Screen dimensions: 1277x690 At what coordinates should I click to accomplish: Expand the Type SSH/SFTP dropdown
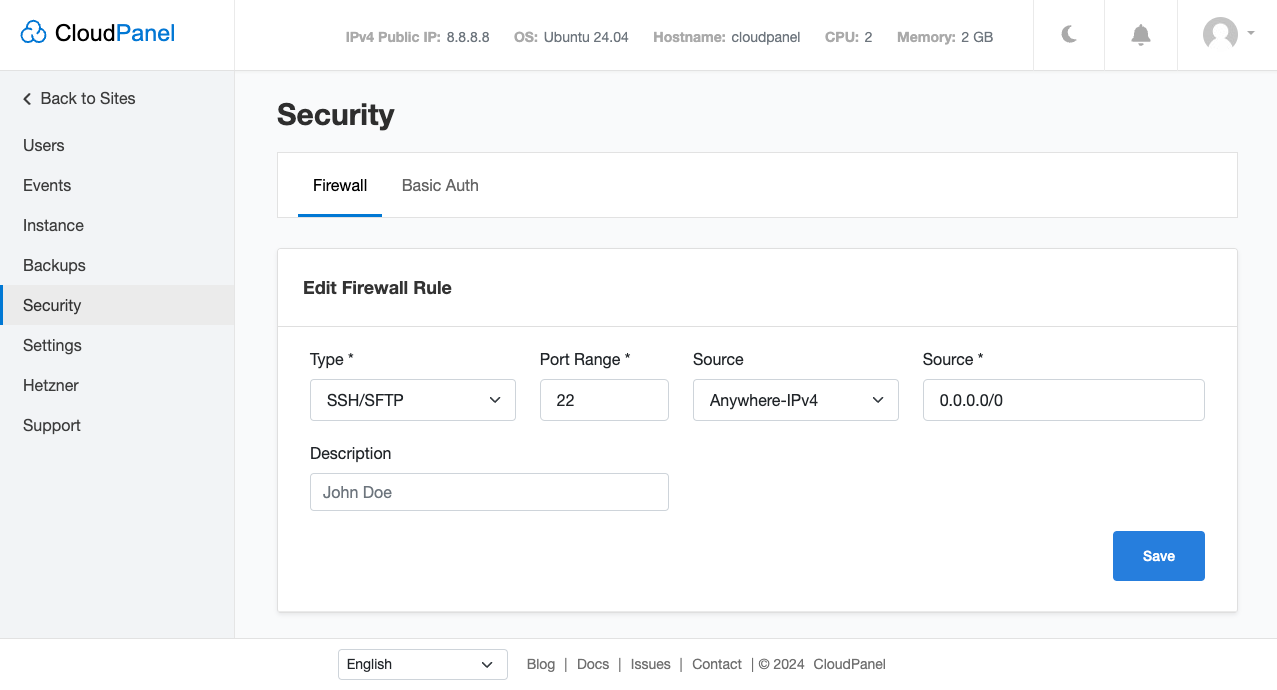click(x=413, y=400)
